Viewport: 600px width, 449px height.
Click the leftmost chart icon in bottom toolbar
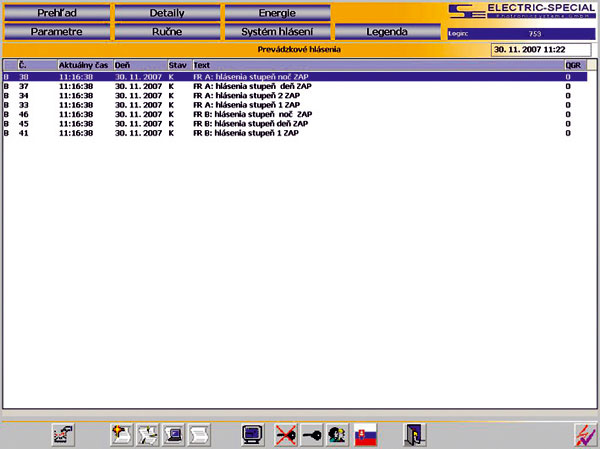tap(64, 434)
